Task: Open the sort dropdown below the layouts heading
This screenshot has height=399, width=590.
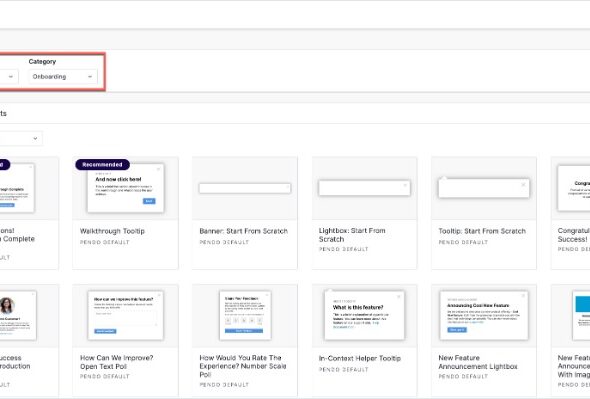Action: [21, 139]
